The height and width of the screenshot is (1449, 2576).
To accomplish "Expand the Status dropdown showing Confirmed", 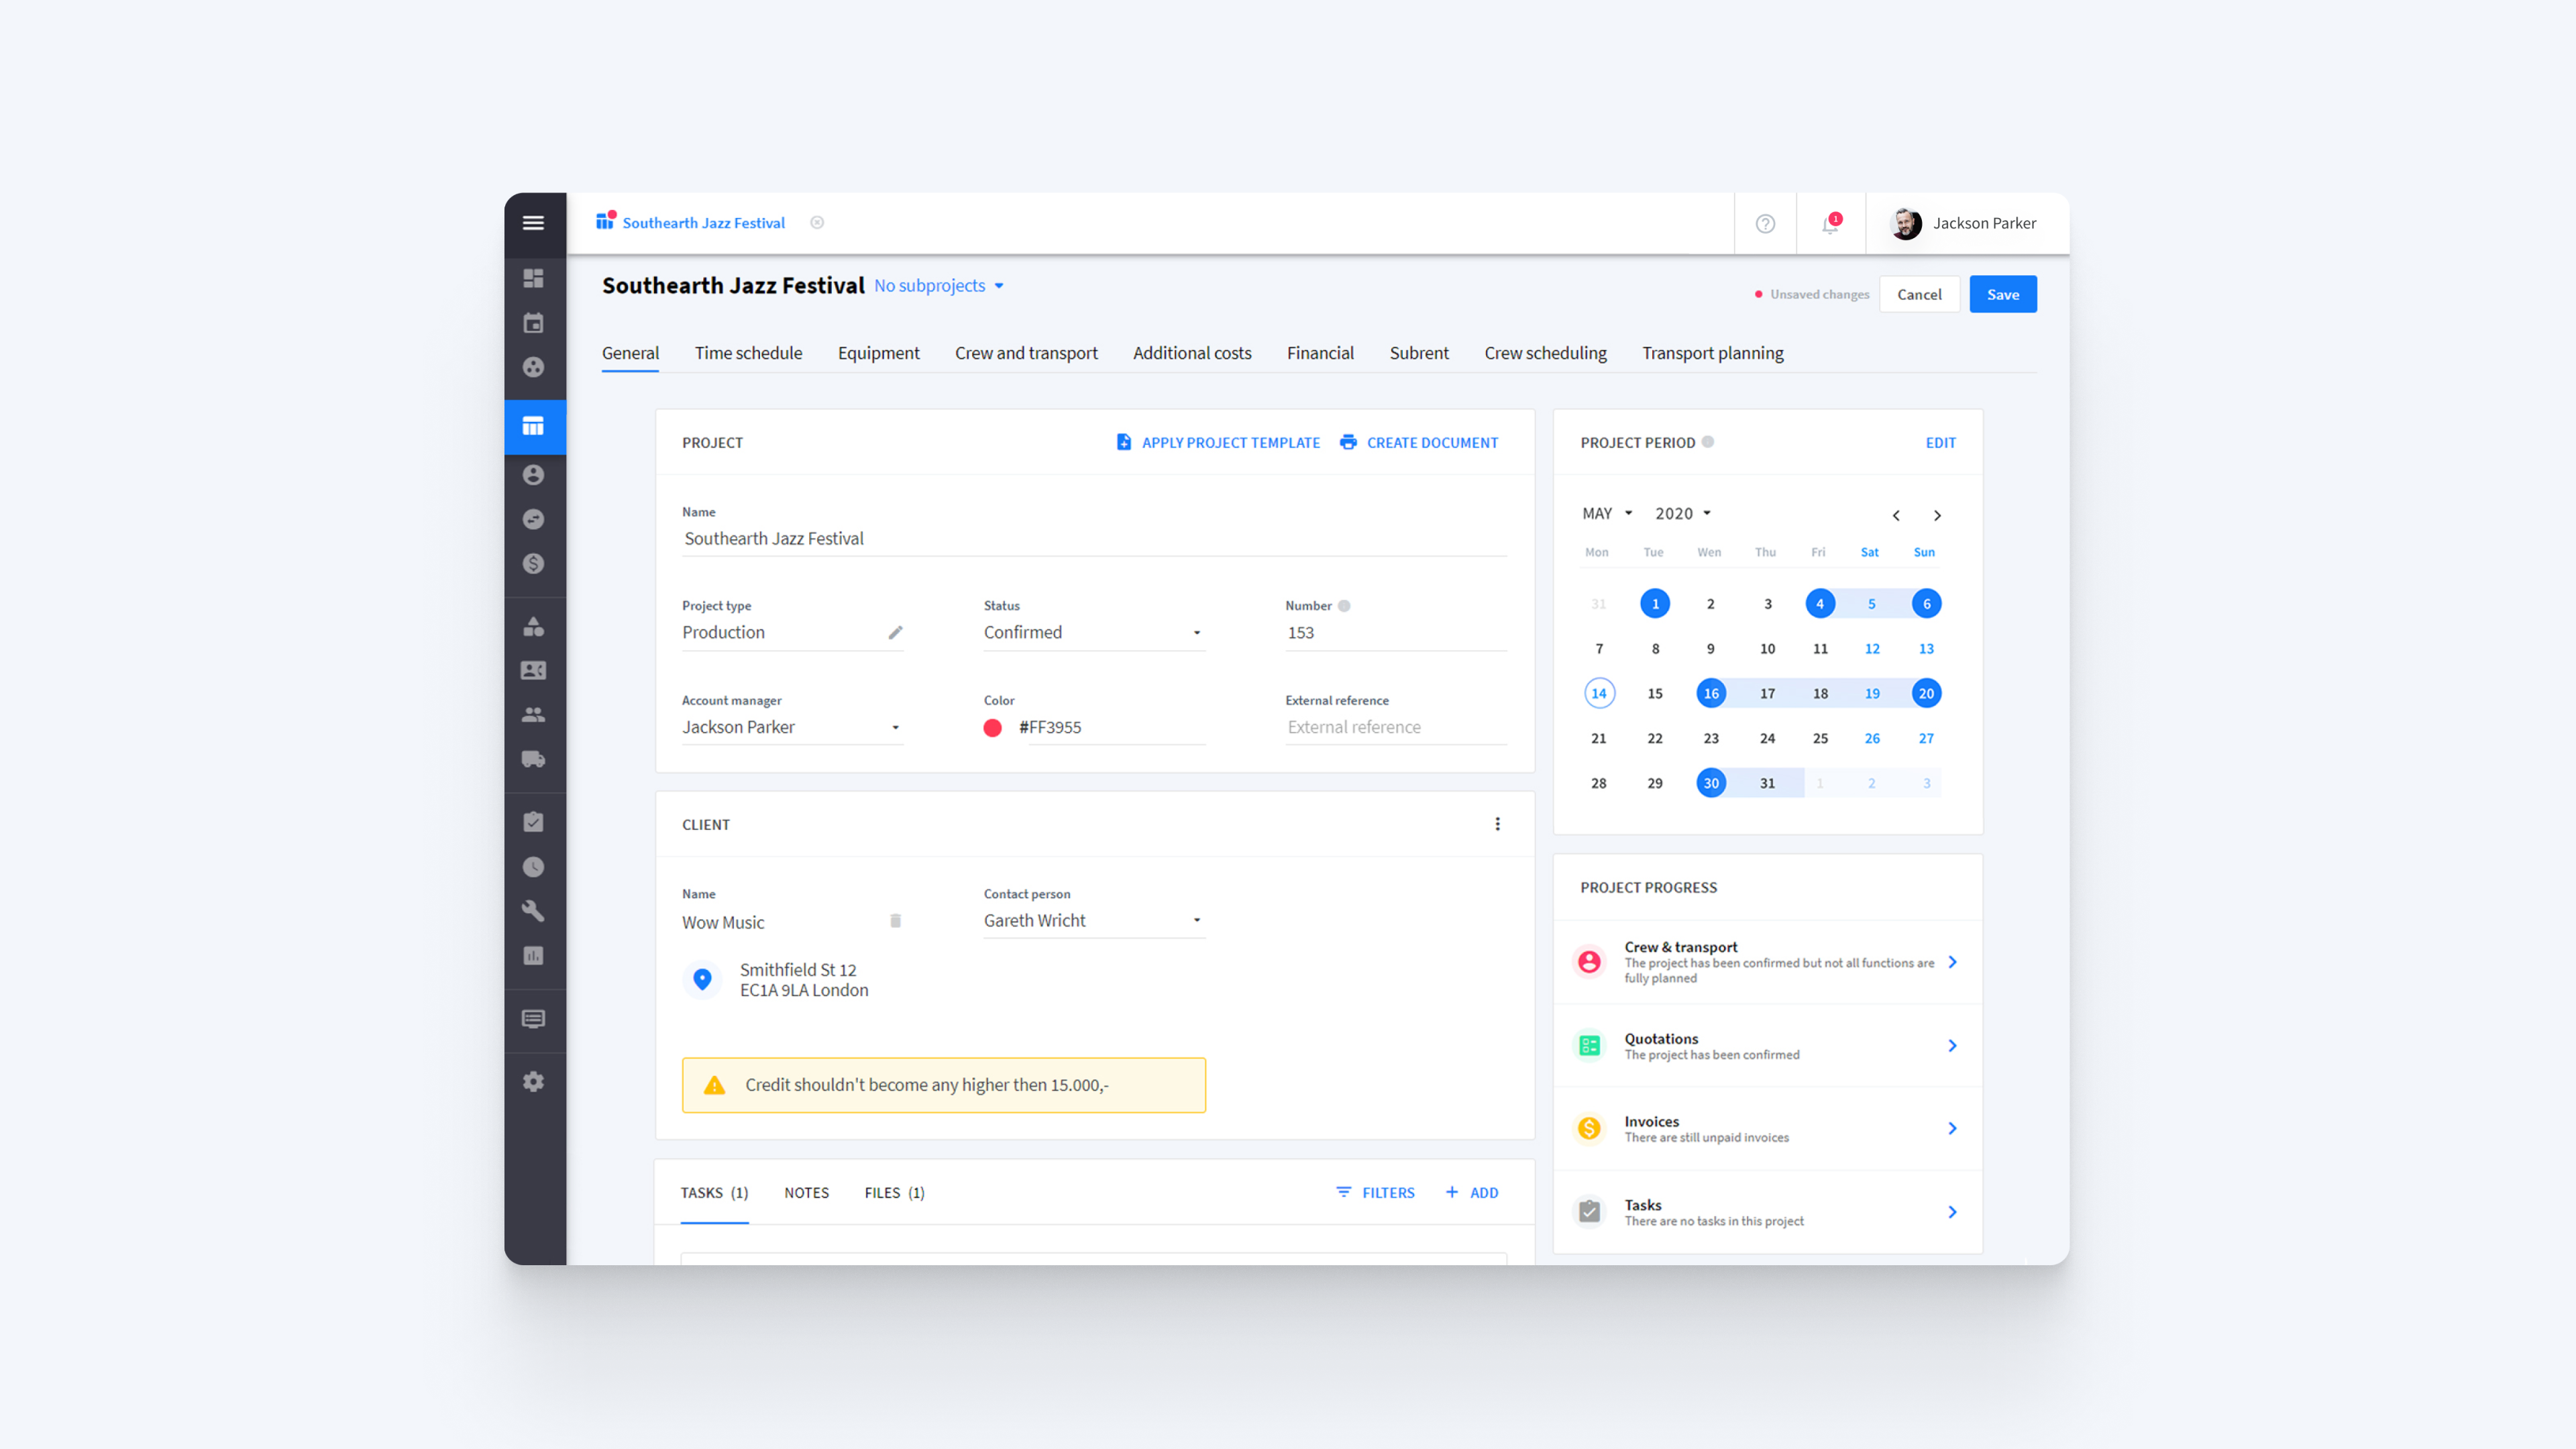I will [x=1196, y=632].
